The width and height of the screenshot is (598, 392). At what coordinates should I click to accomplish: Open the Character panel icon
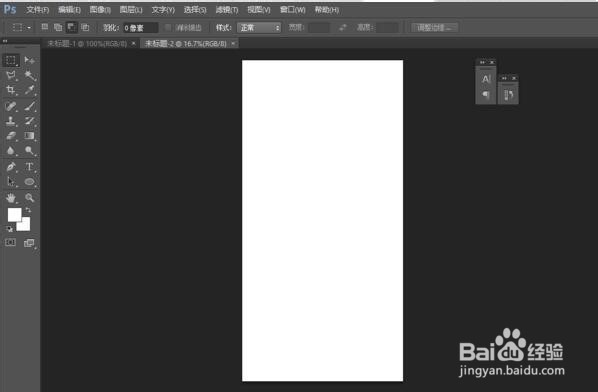click(486, 79)
